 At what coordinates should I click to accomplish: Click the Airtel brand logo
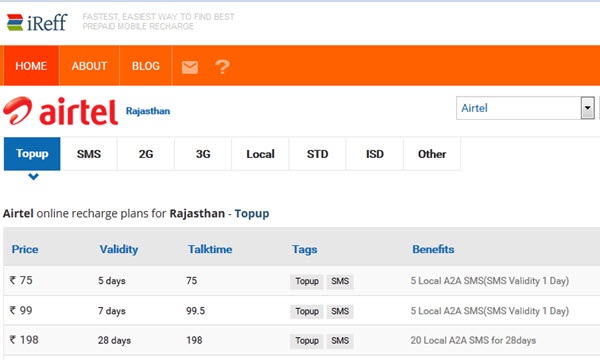point(60,111)
